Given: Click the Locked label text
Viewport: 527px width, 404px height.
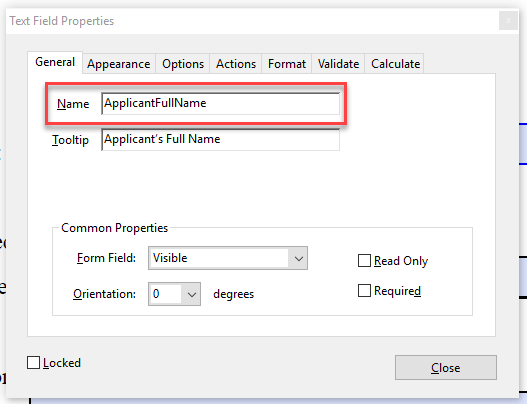Looking at the screenshot, I should pyautogui.click(x=62, y=363).
